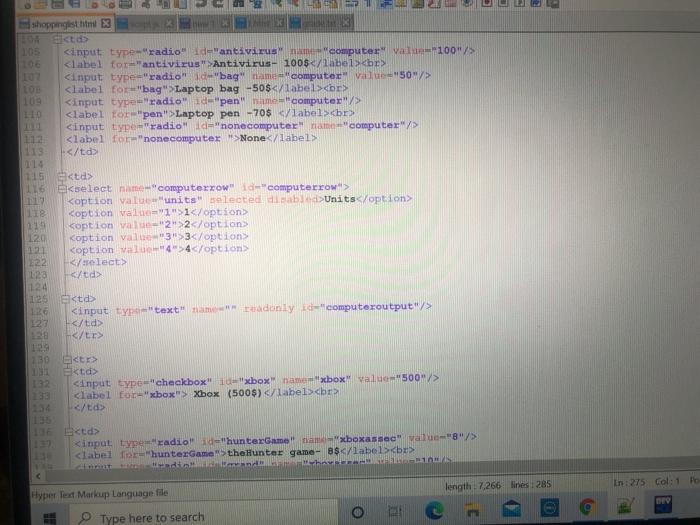Click the radio input line with id="bag"
The height and width of the screenshot is (525, 700).
(x=248, y=76)
